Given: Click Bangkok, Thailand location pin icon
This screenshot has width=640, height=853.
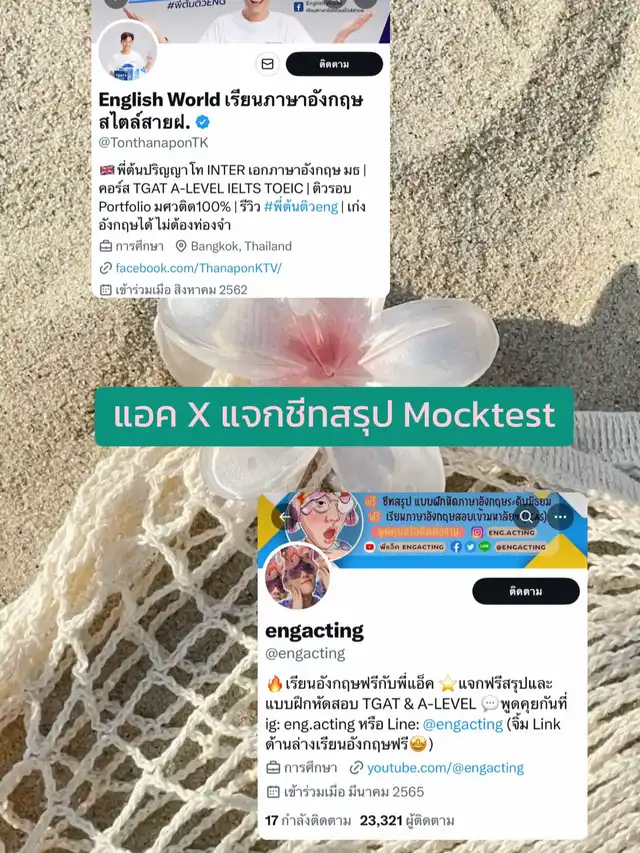Looking at the screenshot, I should (x=181, y=246).
